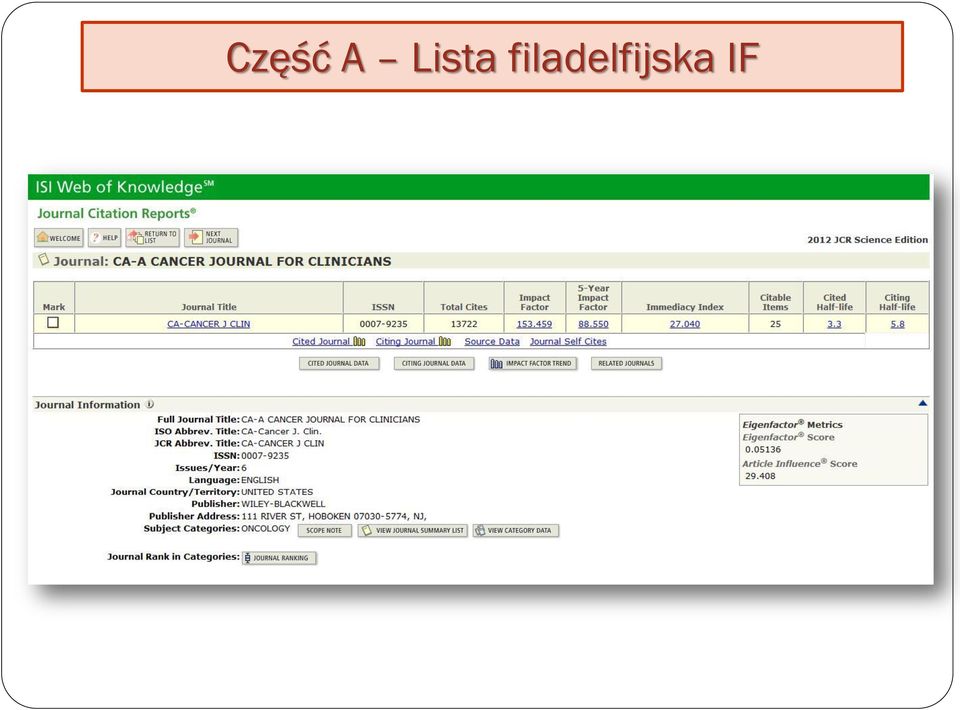Image resolution: width=960 pixels, height=710 pixels.
Task: Click the SCOPE NOTE button
Action: point(324,531)
